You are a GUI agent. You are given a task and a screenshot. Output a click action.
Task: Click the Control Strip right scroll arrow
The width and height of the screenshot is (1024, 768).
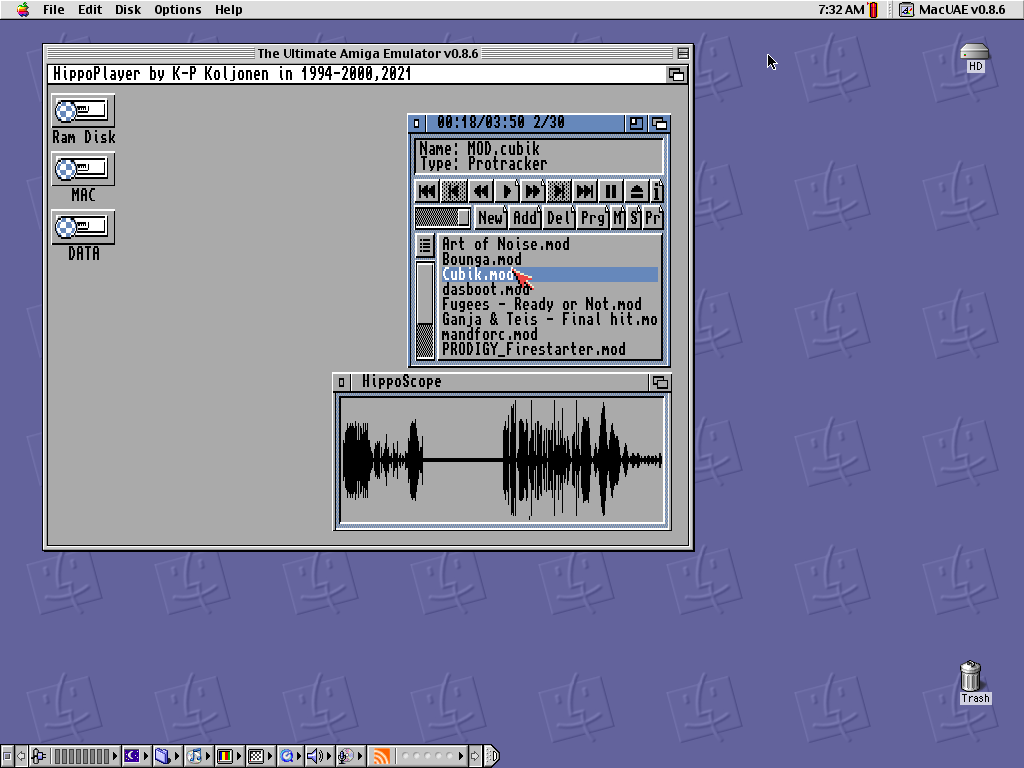click(475, 756)
